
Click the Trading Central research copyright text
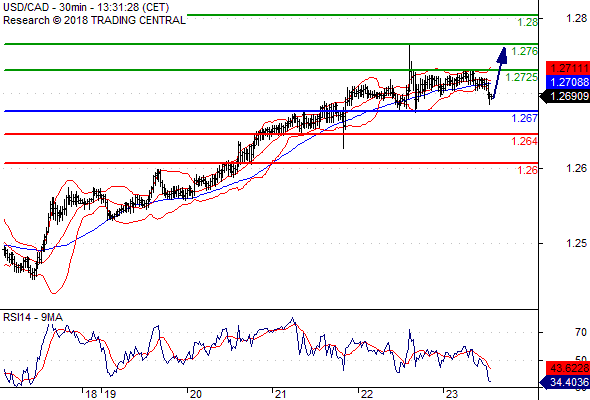pyautogui.click(x=94, y=20)
